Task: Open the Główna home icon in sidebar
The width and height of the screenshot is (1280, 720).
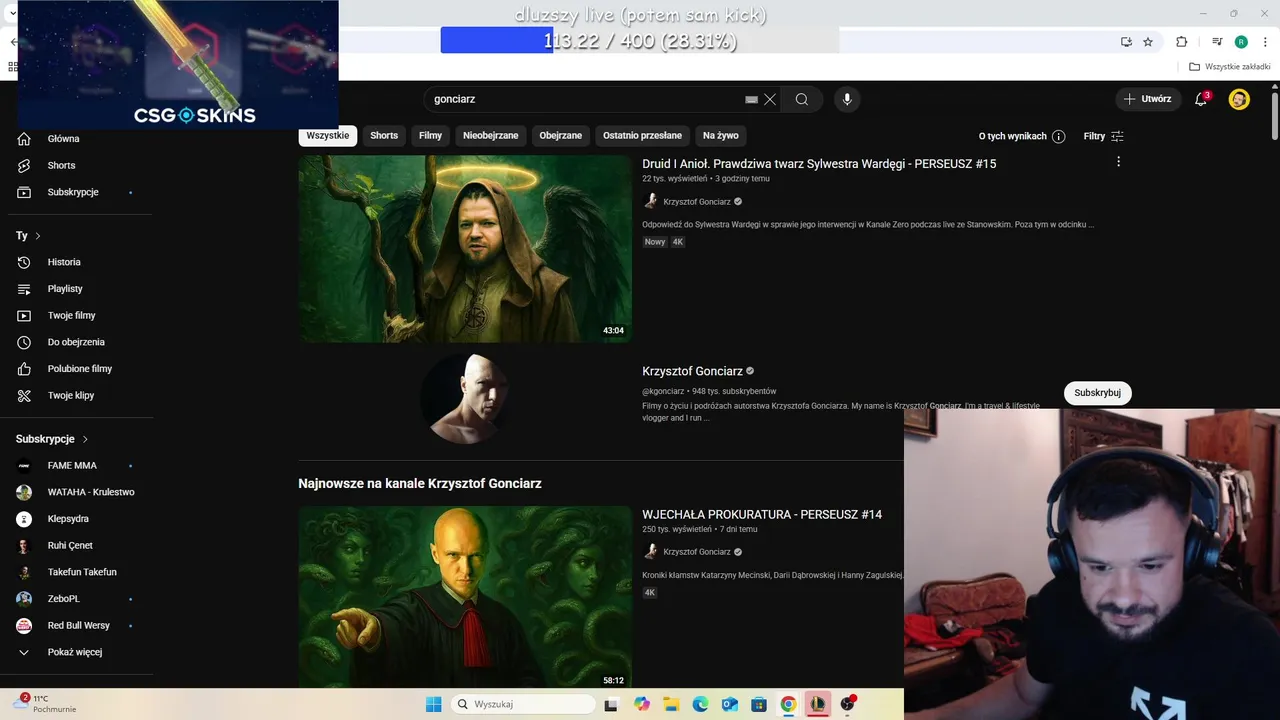Action: point(24,139)
